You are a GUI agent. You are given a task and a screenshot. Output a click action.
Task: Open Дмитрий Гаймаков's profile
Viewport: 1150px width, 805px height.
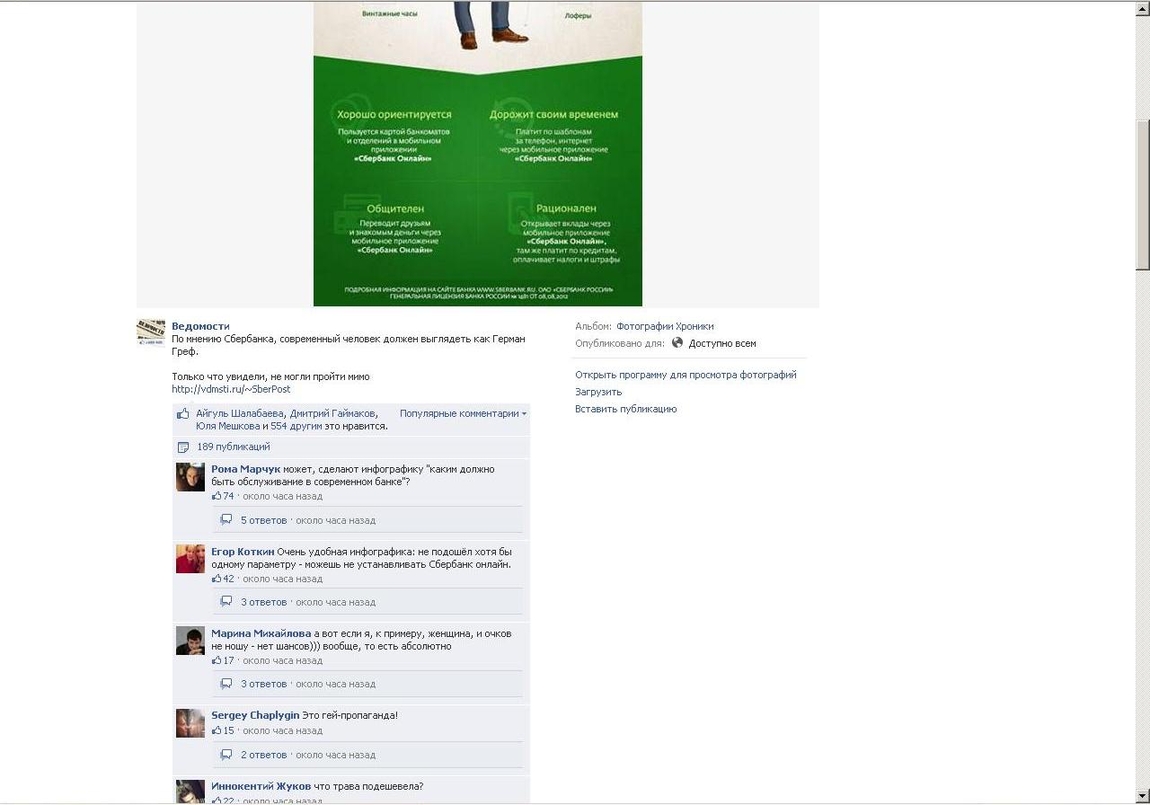point(332,413)
